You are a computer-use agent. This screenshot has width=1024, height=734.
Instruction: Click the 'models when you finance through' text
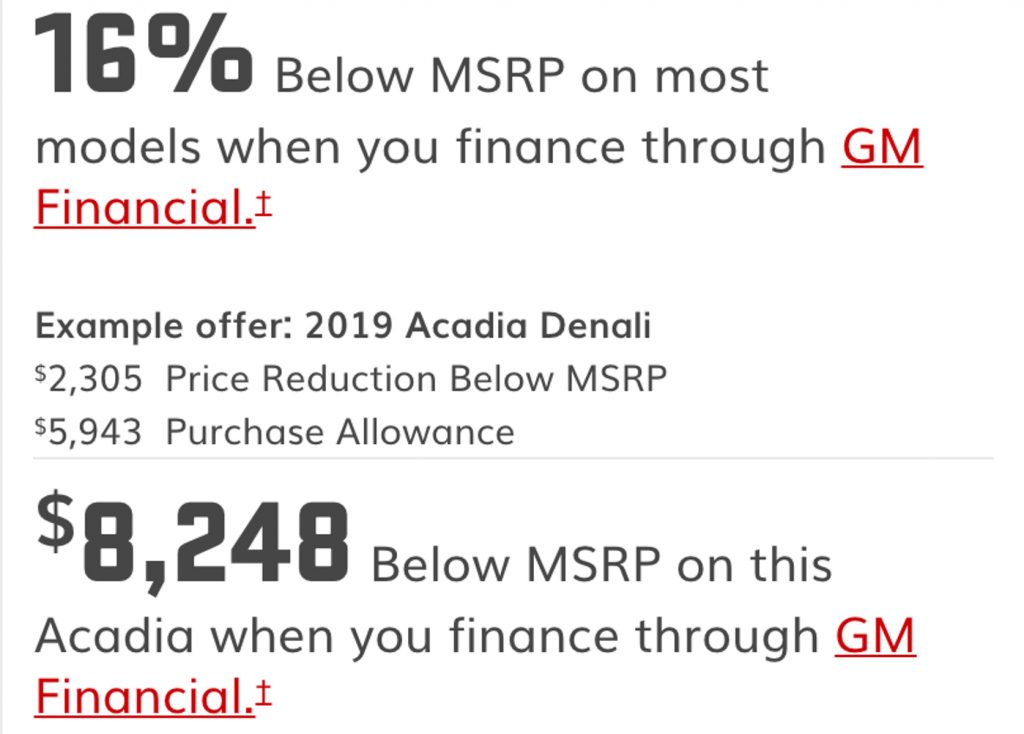430,148
